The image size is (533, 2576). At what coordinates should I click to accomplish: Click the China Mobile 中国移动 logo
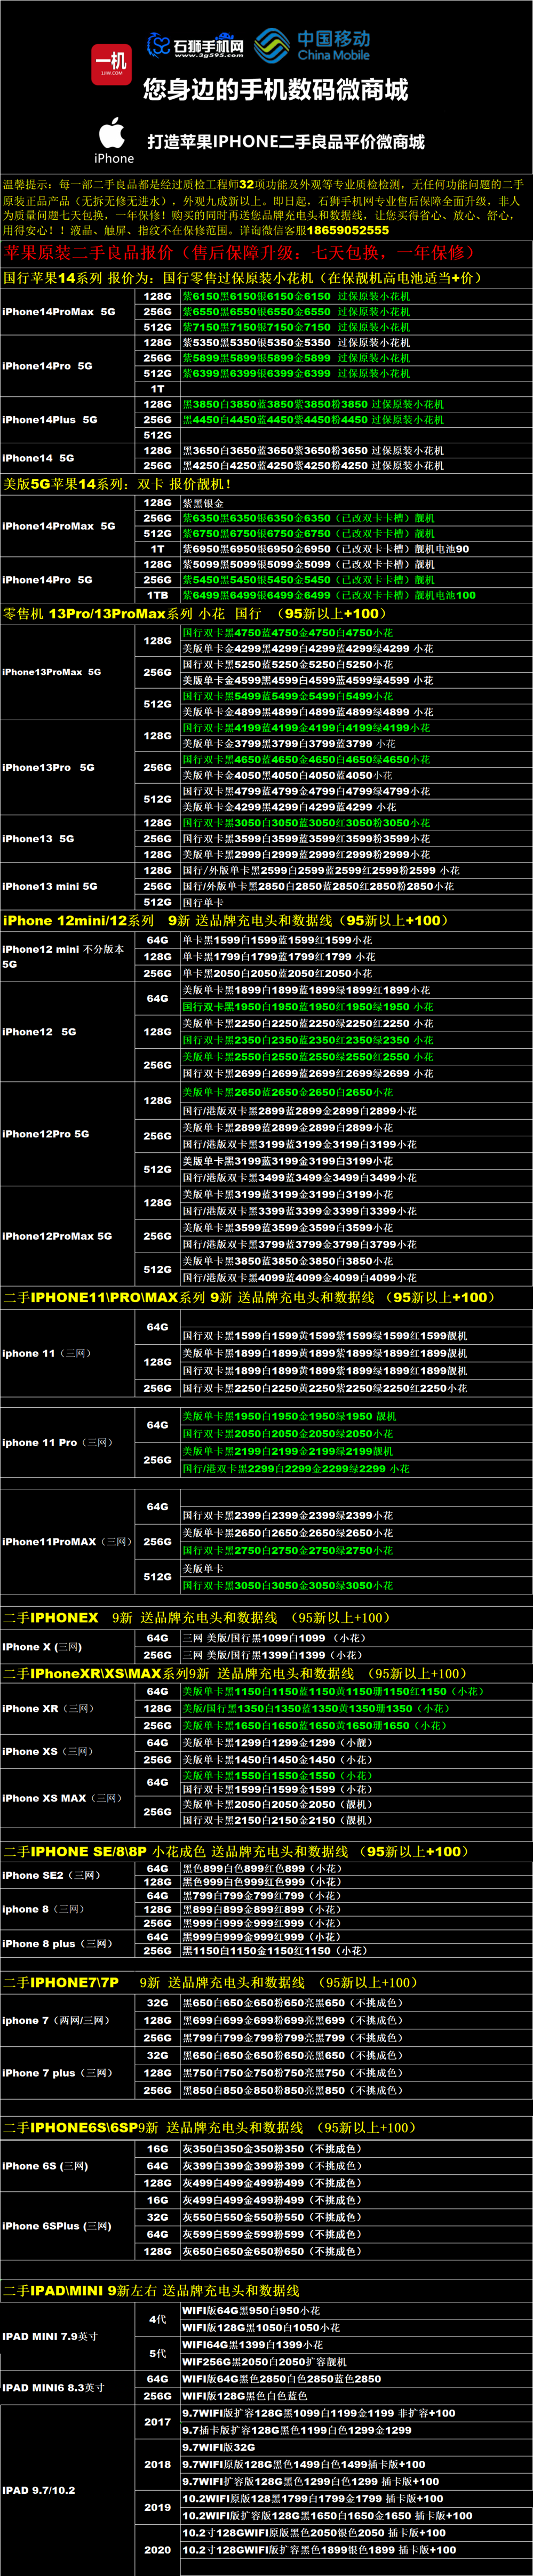point(311,45)
